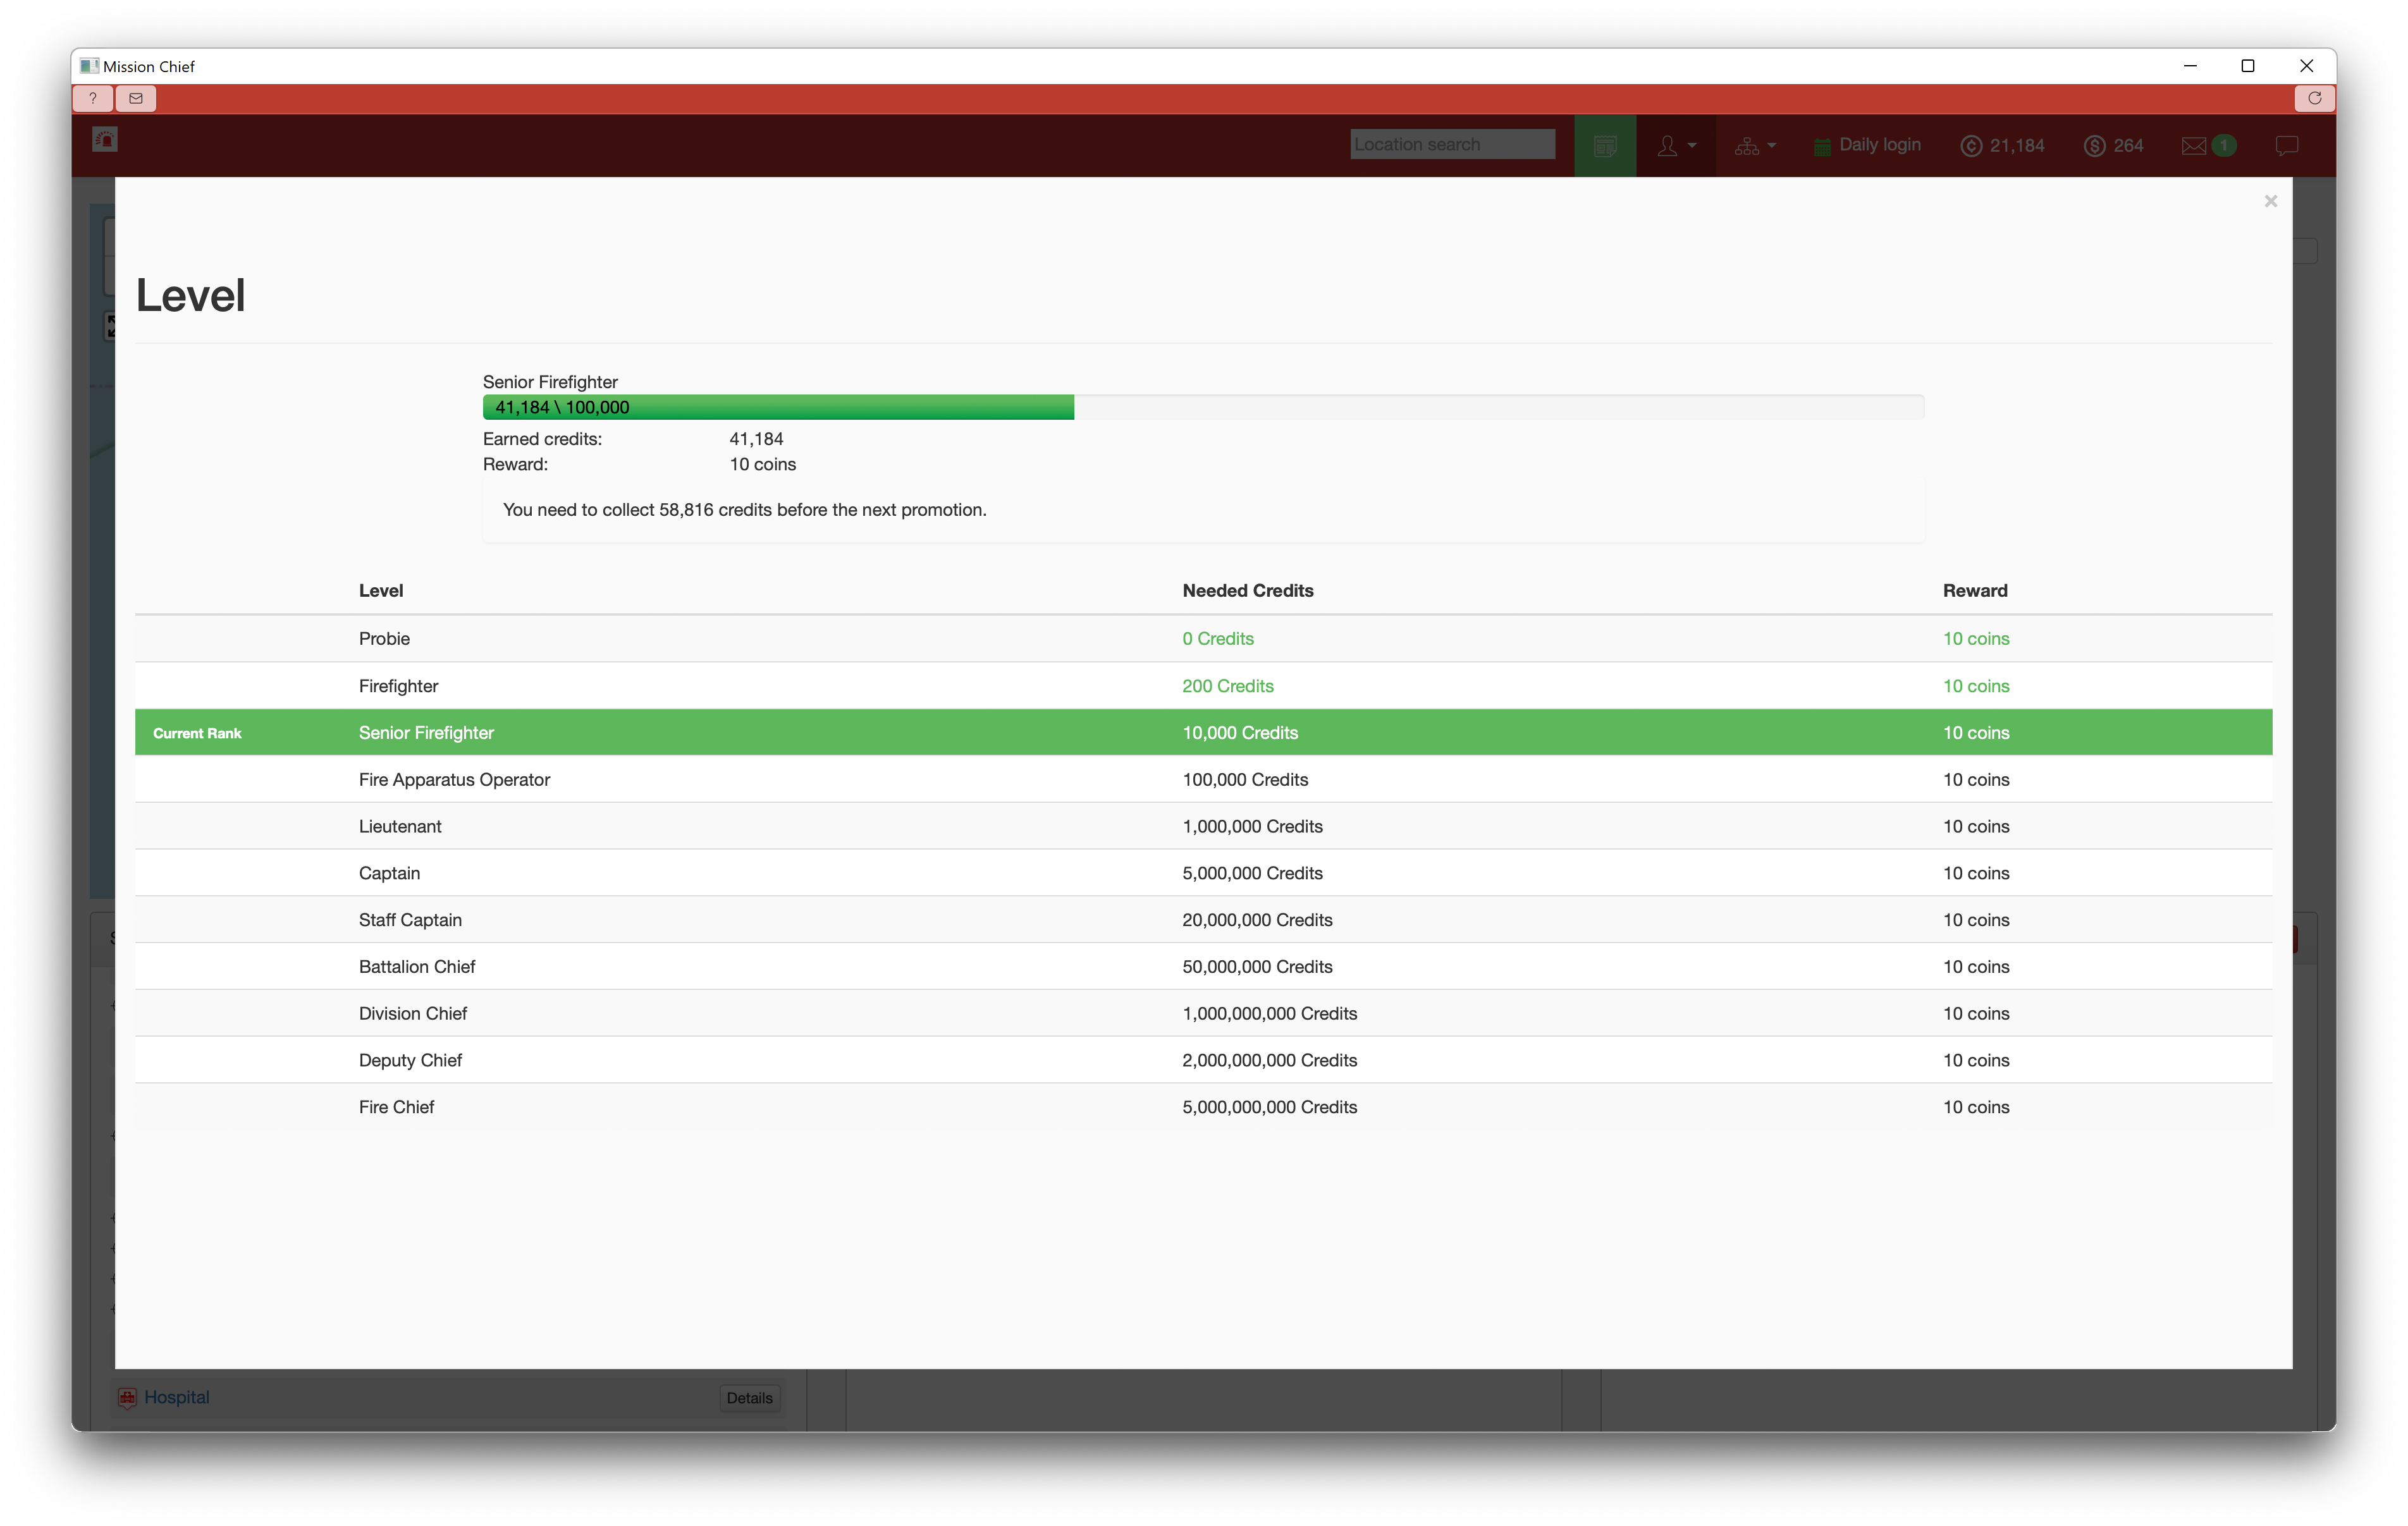Expand the user profile dropdown
The height and width of the screenshot is (1526, 2408).
[1676, 146]
